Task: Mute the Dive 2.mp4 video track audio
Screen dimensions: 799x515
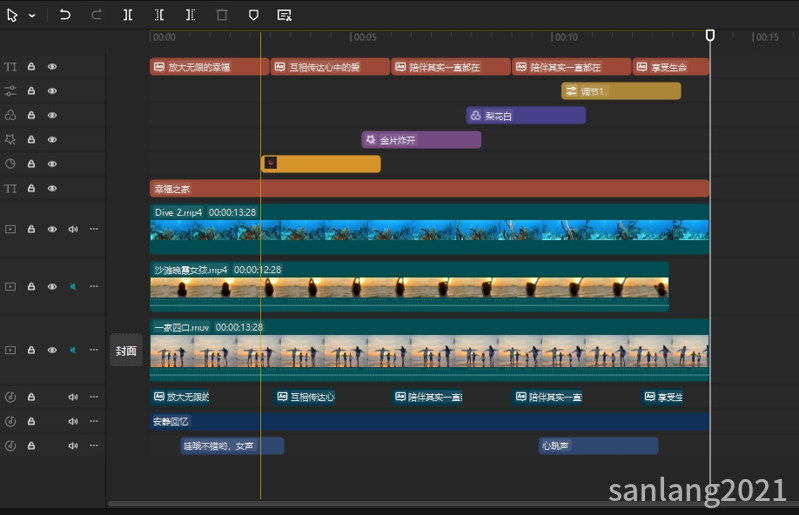Action: pos(73,229)
